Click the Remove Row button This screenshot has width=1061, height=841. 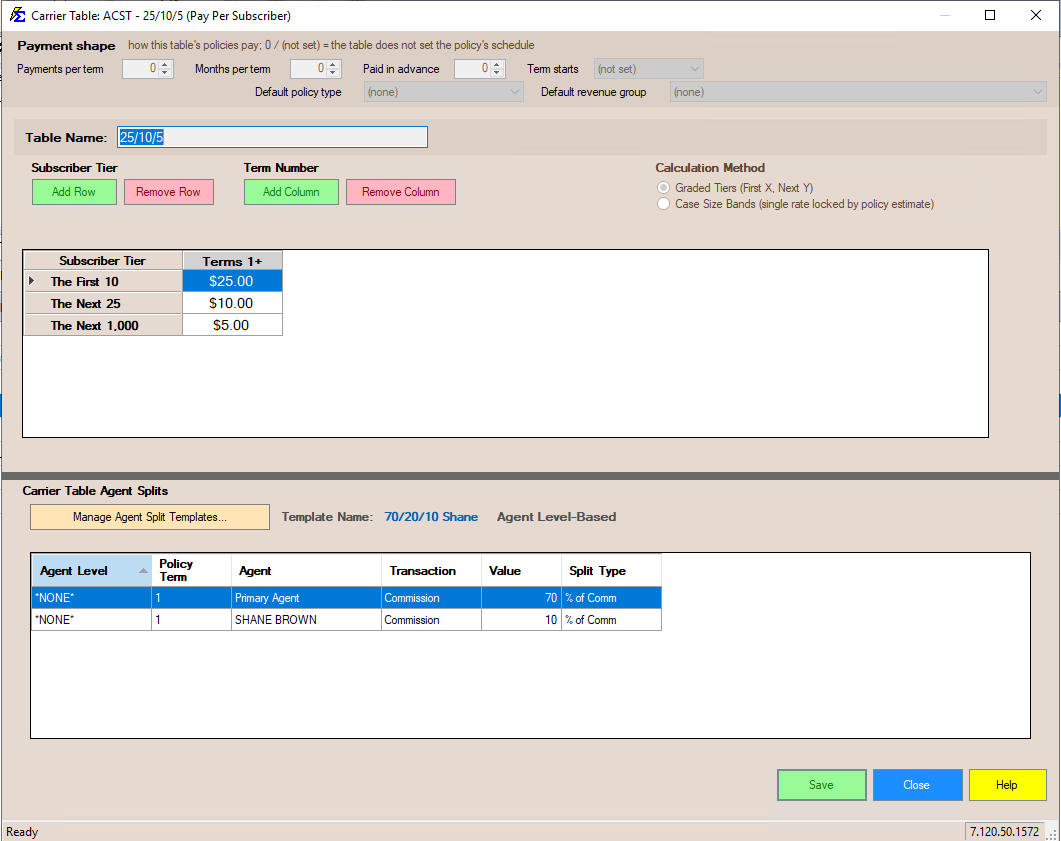point(168,191)
